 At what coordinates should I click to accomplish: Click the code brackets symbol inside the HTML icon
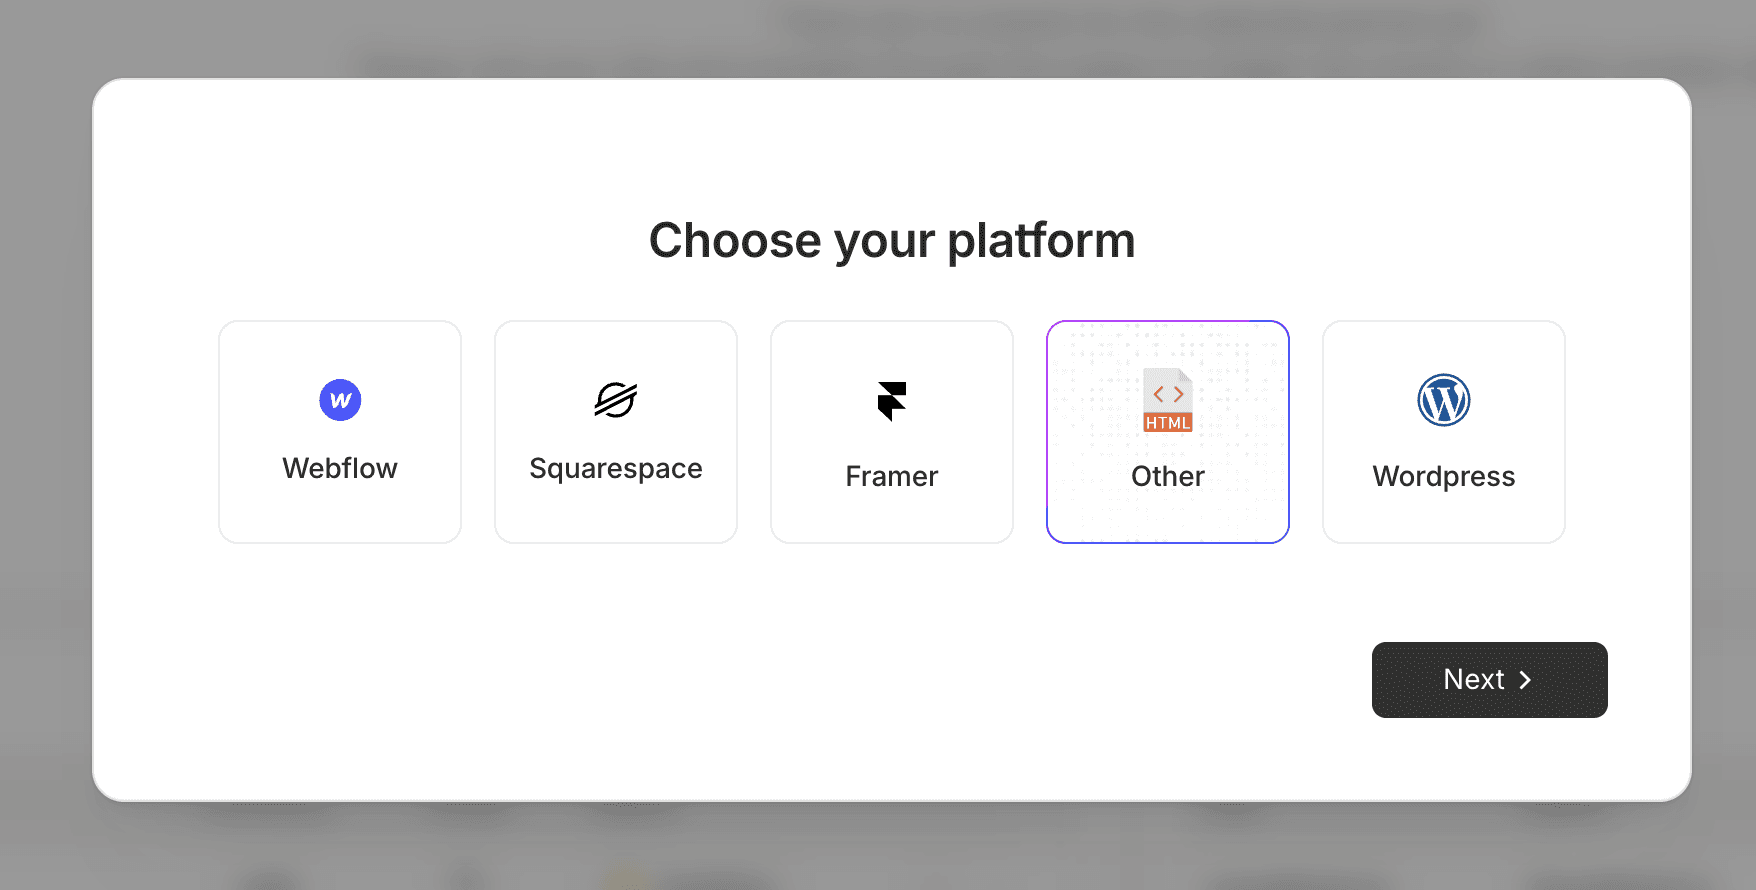point(1167,393)
